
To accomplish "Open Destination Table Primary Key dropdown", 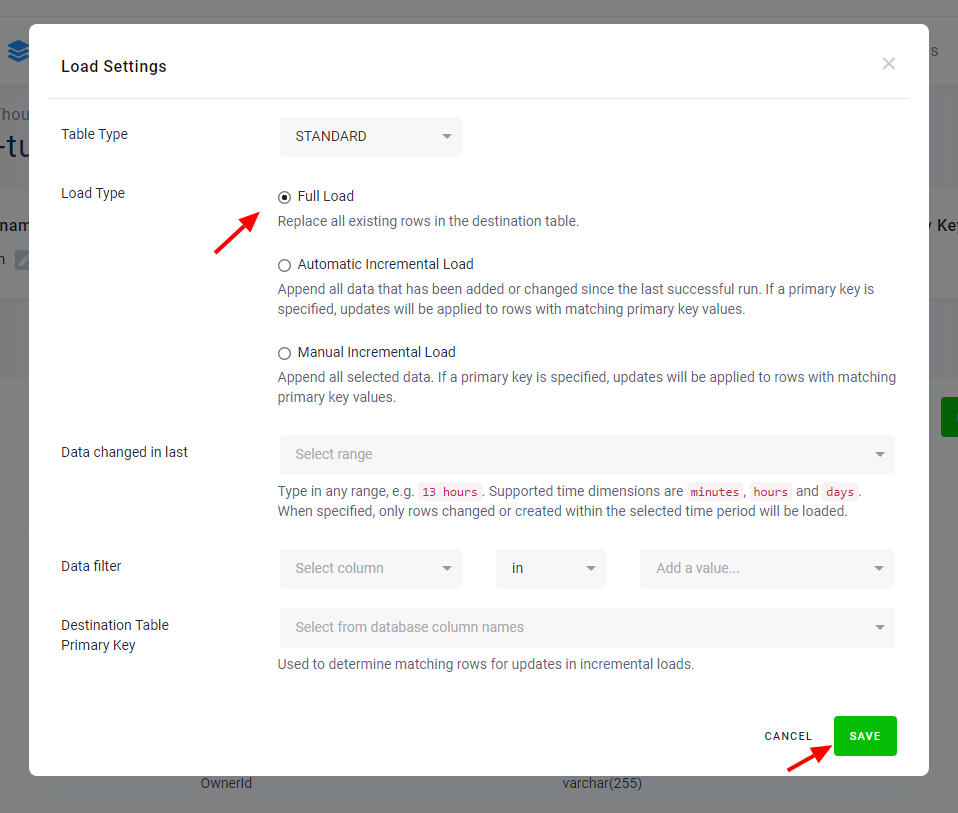I will pos(587,627).
